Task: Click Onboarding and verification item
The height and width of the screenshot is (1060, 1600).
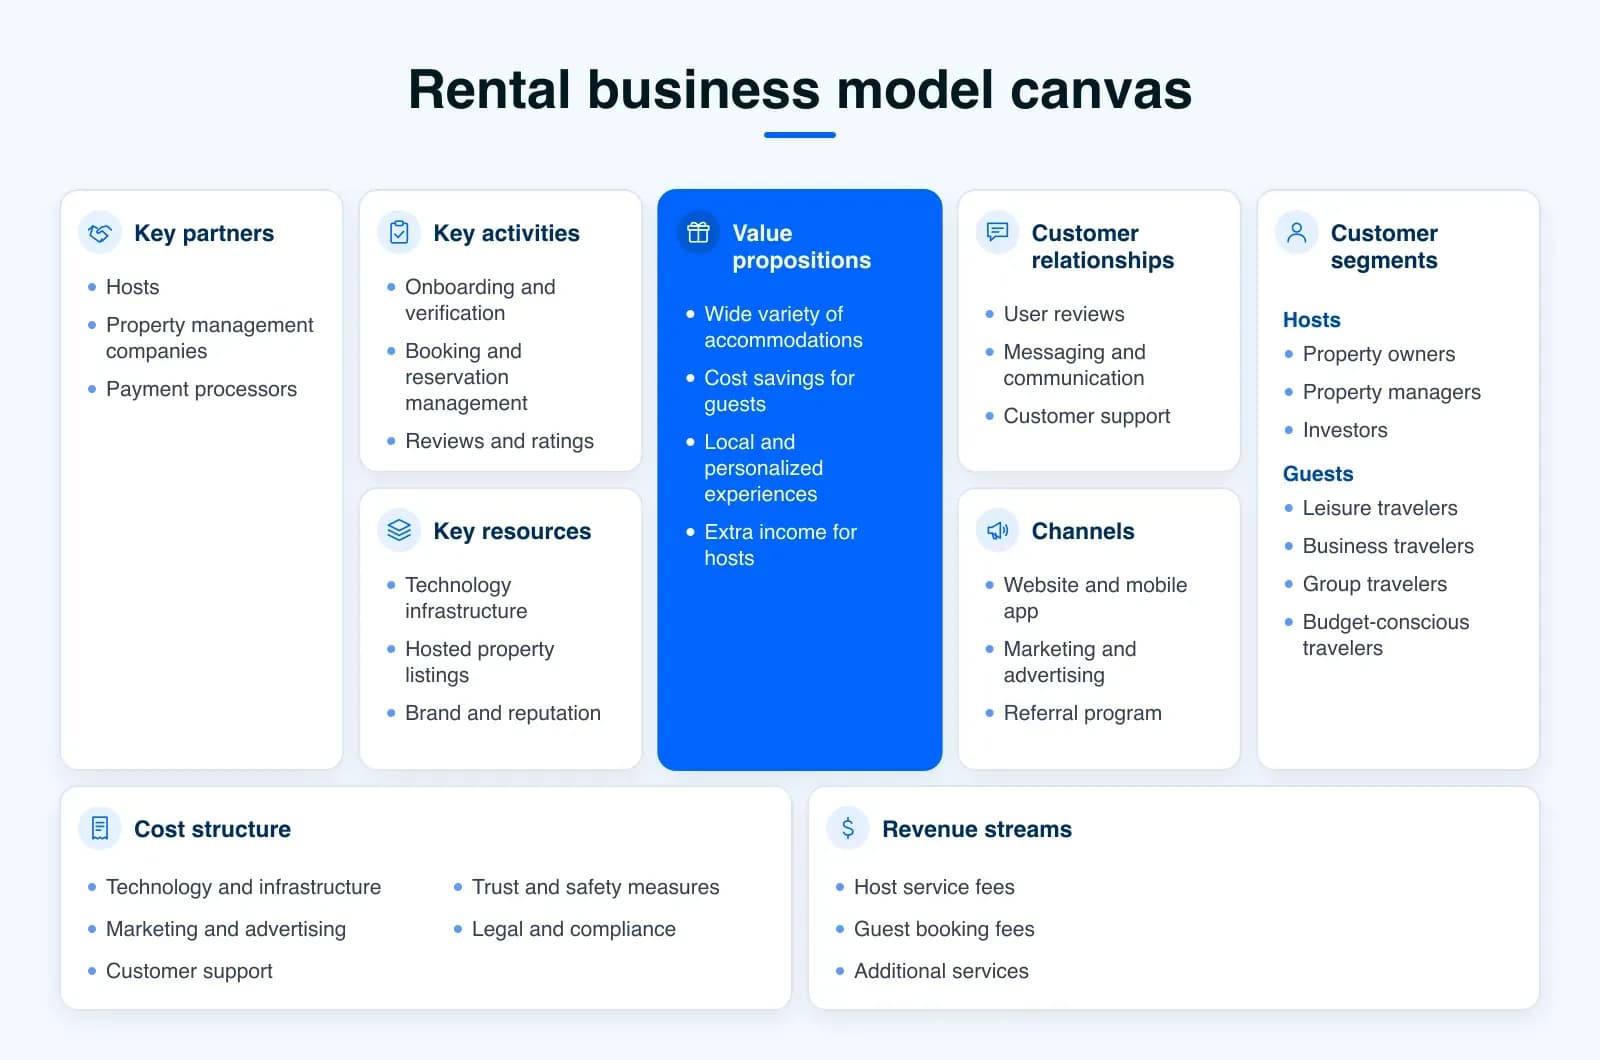Action: 480,300
